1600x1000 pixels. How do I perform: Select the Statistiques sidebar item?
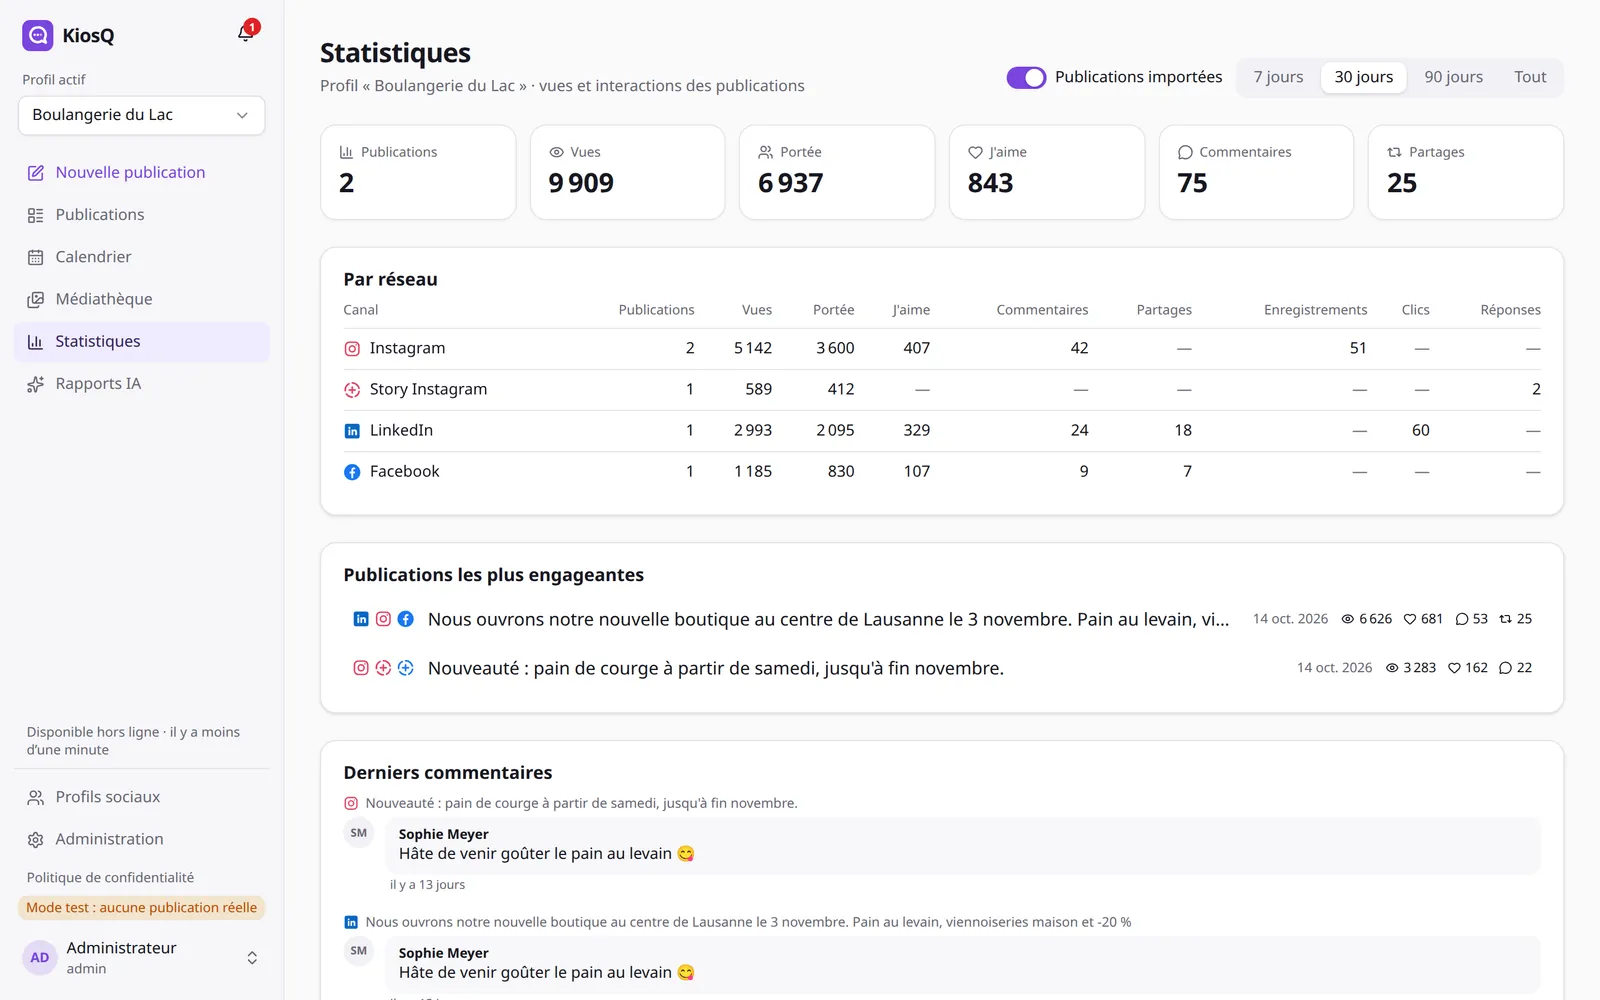[x=142, y=342]
